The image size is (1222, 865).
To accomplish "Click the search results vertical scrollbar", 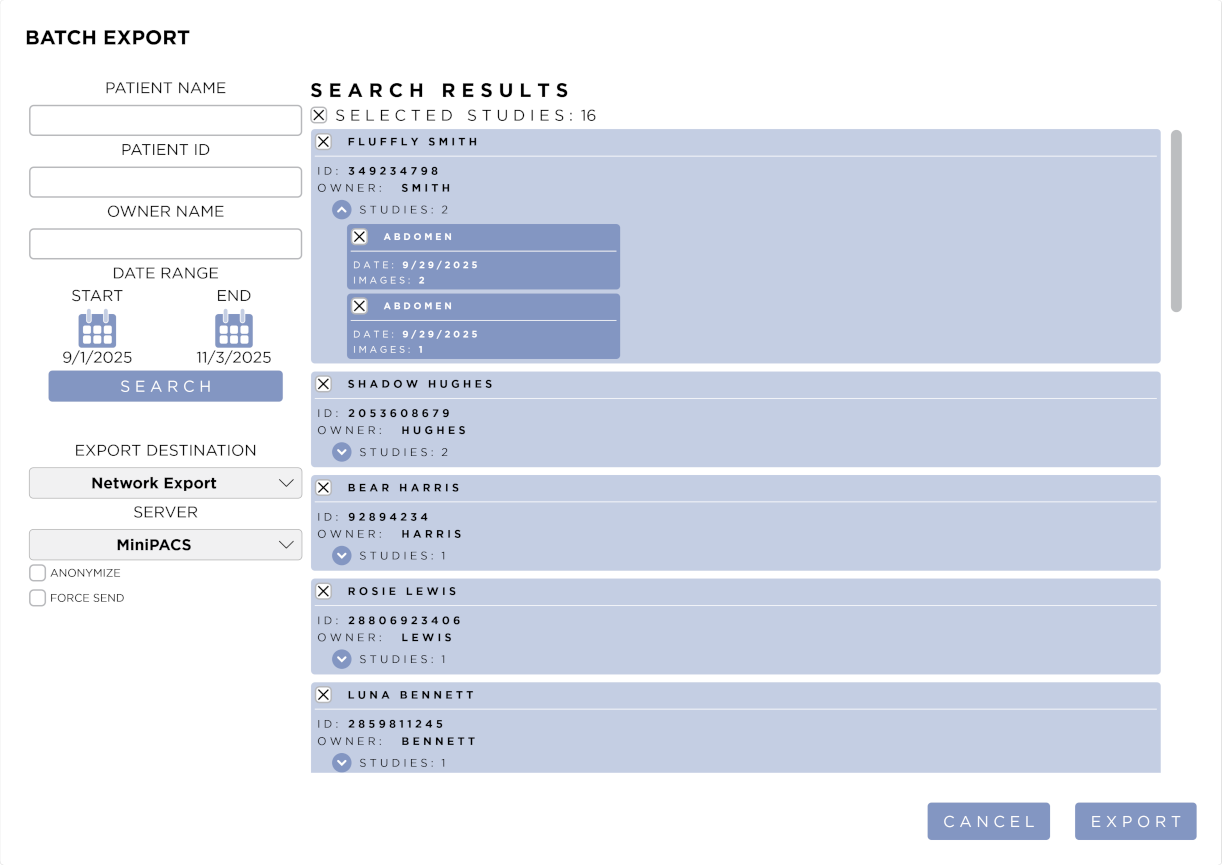I will click(x=1176, y=221).
